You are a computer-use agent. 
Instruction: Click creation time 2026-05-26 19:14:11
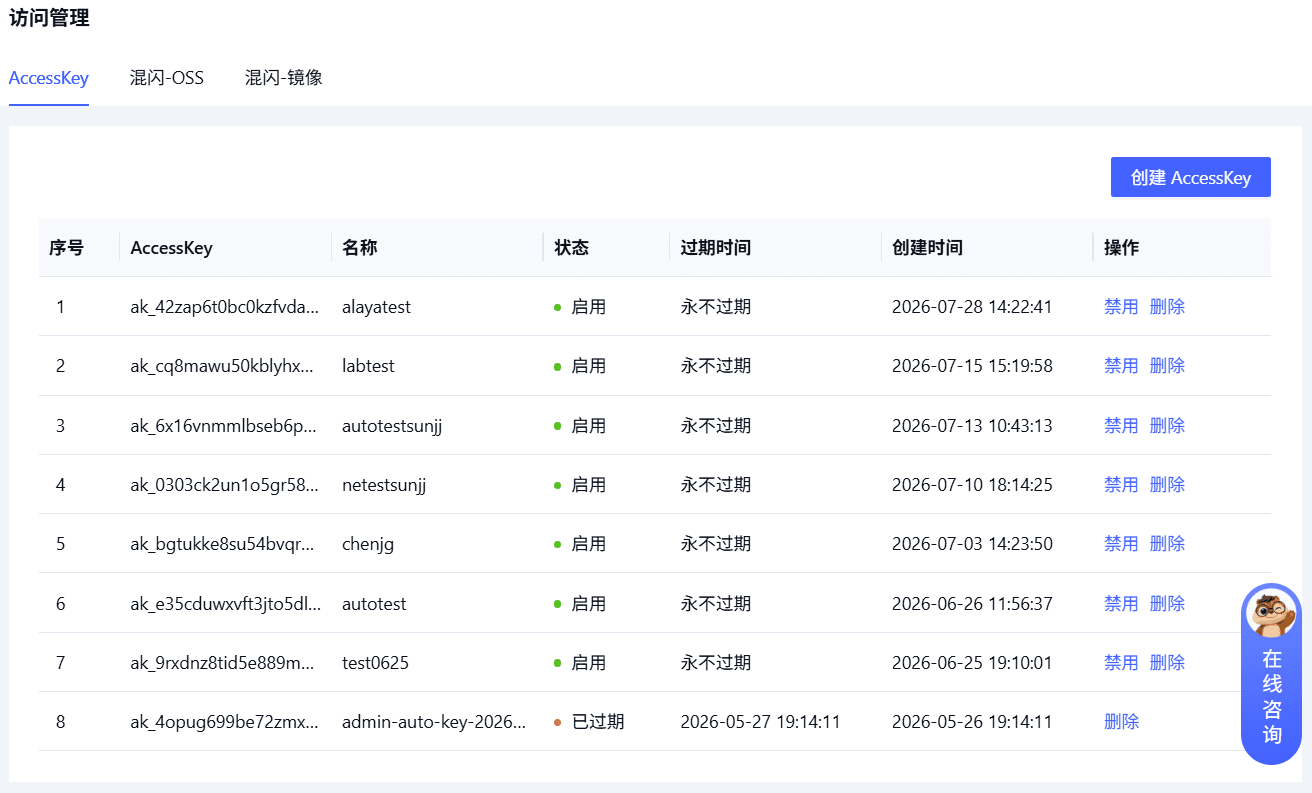point(972,722)
